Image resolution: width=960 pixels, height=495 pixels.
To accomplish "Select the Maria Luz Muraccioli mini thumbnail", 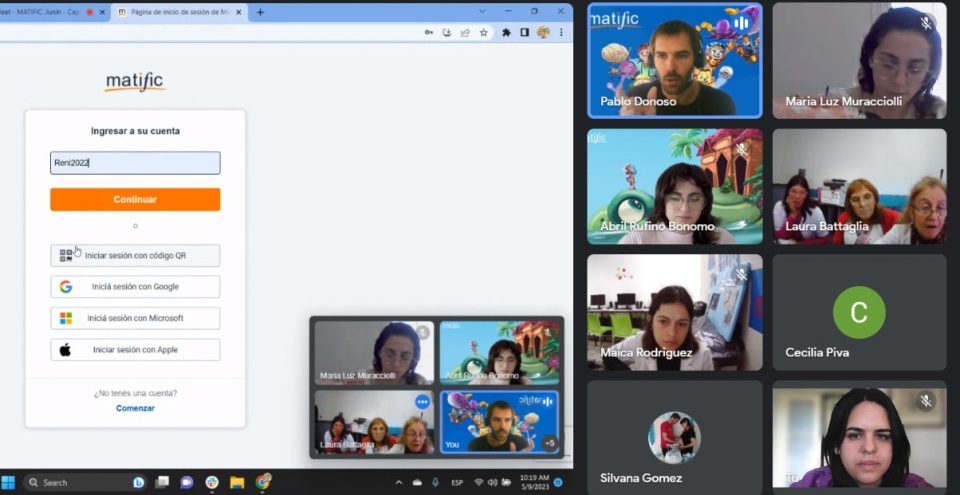I will 374,353.
